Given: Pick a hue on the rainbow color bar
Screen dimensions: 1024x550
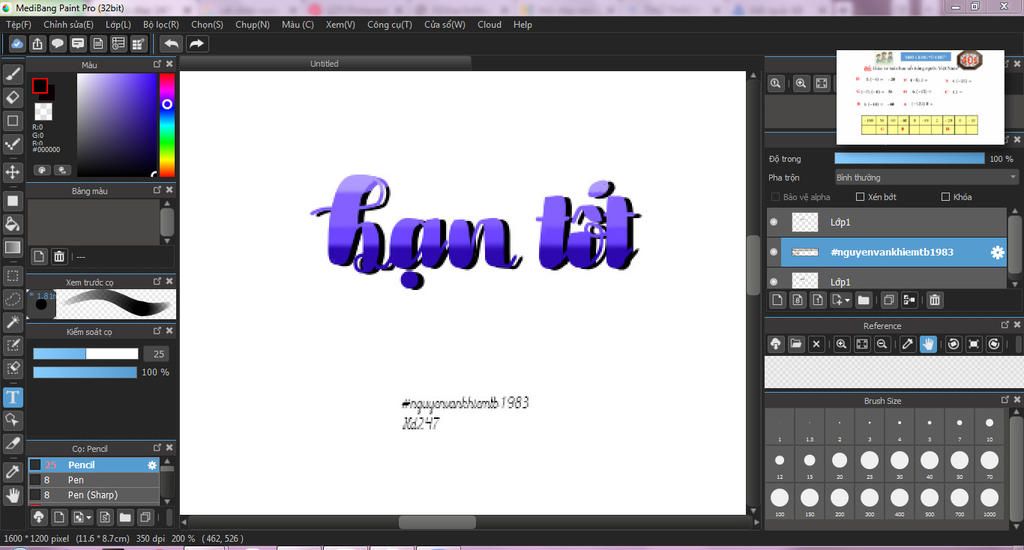Looking at the screenshot, I should point(167,125).
